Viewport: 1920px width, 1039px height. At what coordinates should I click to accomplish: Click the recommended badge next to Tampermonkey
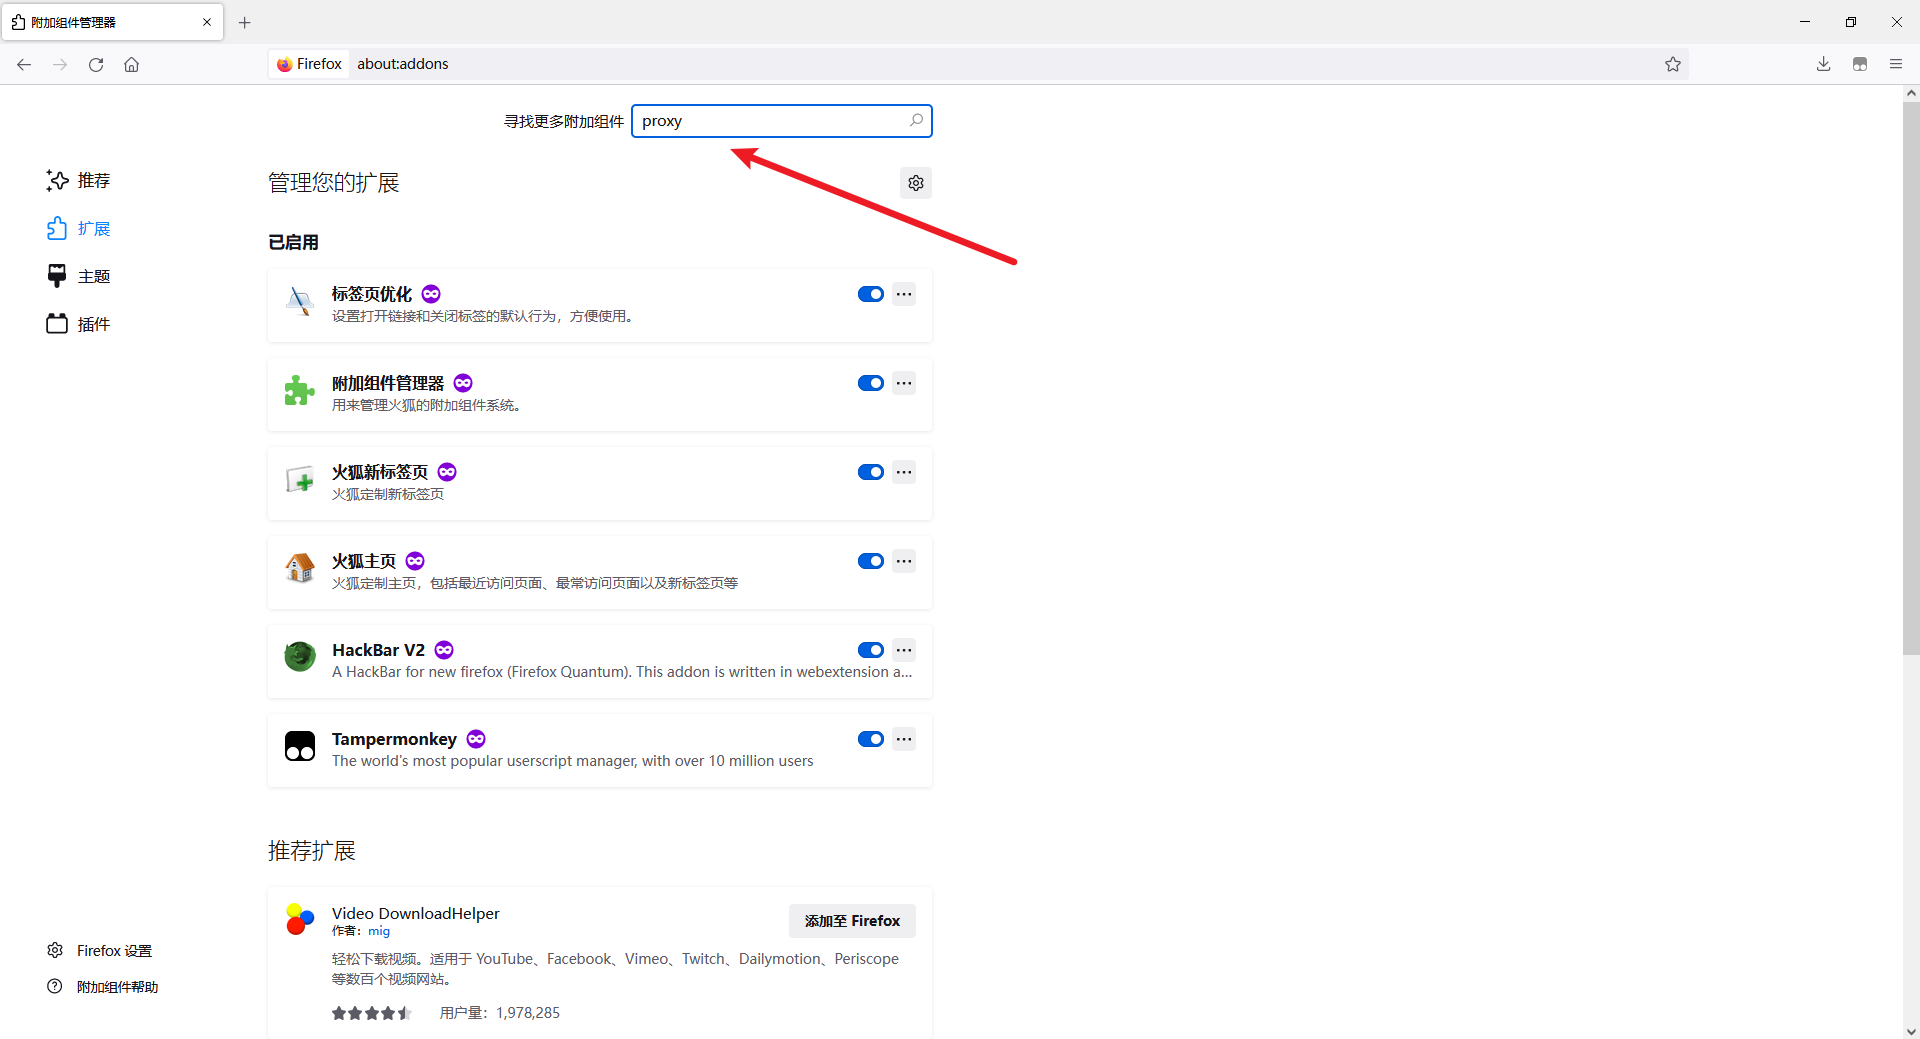pyautogui.click(x=476, y=739)
